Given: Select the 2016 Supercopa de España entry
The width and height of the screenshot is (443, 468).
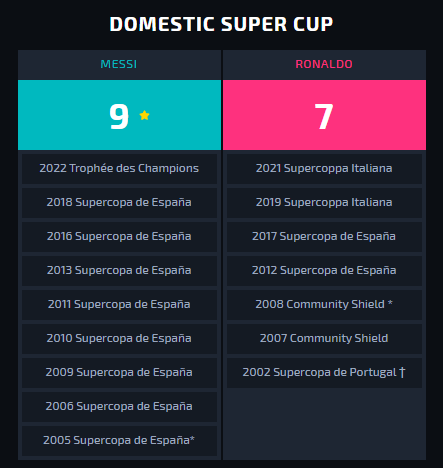Looking at the screenshot, I should point(119,237).
